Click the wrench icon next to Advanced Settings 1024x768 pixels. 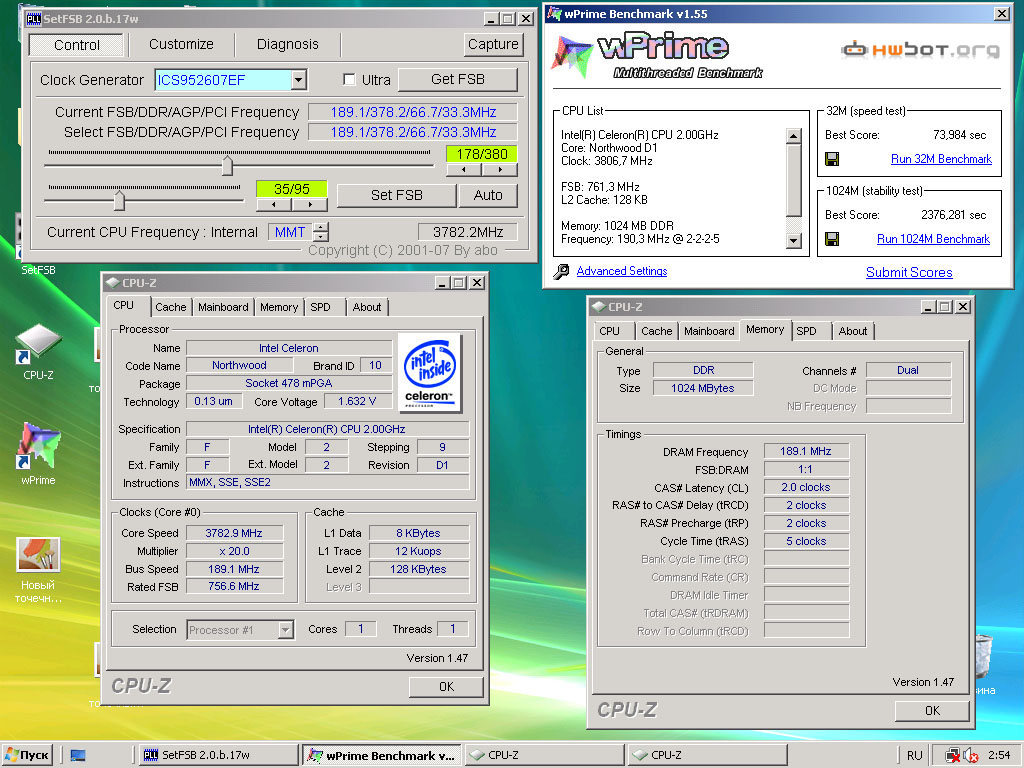coord(560,271)
